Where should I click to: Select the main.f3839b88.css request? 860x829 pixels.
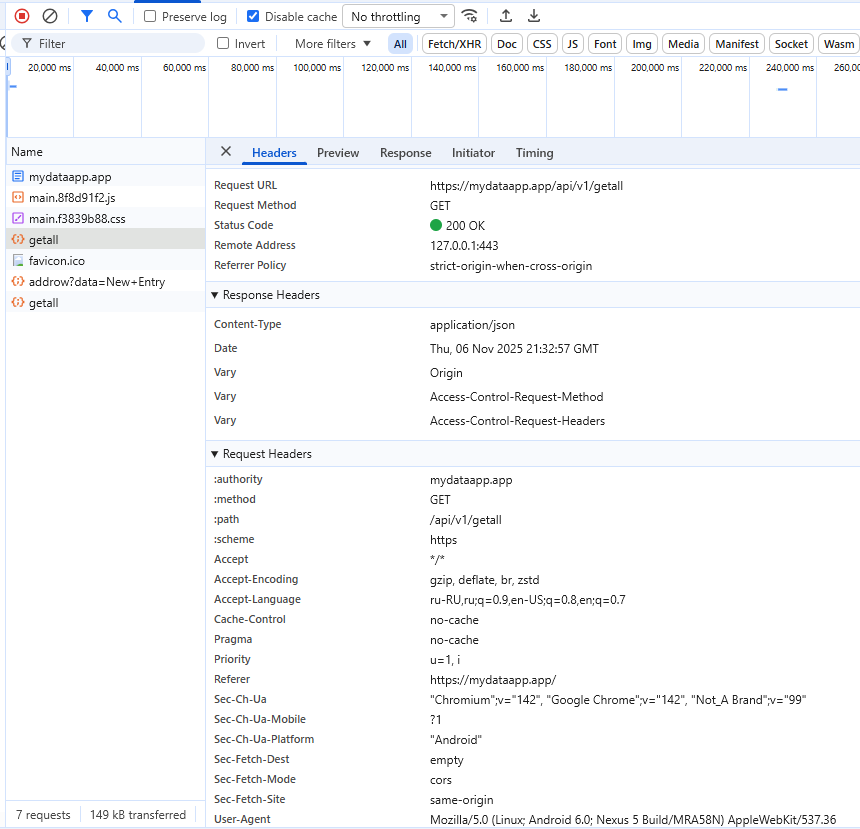tap(77, 219)
